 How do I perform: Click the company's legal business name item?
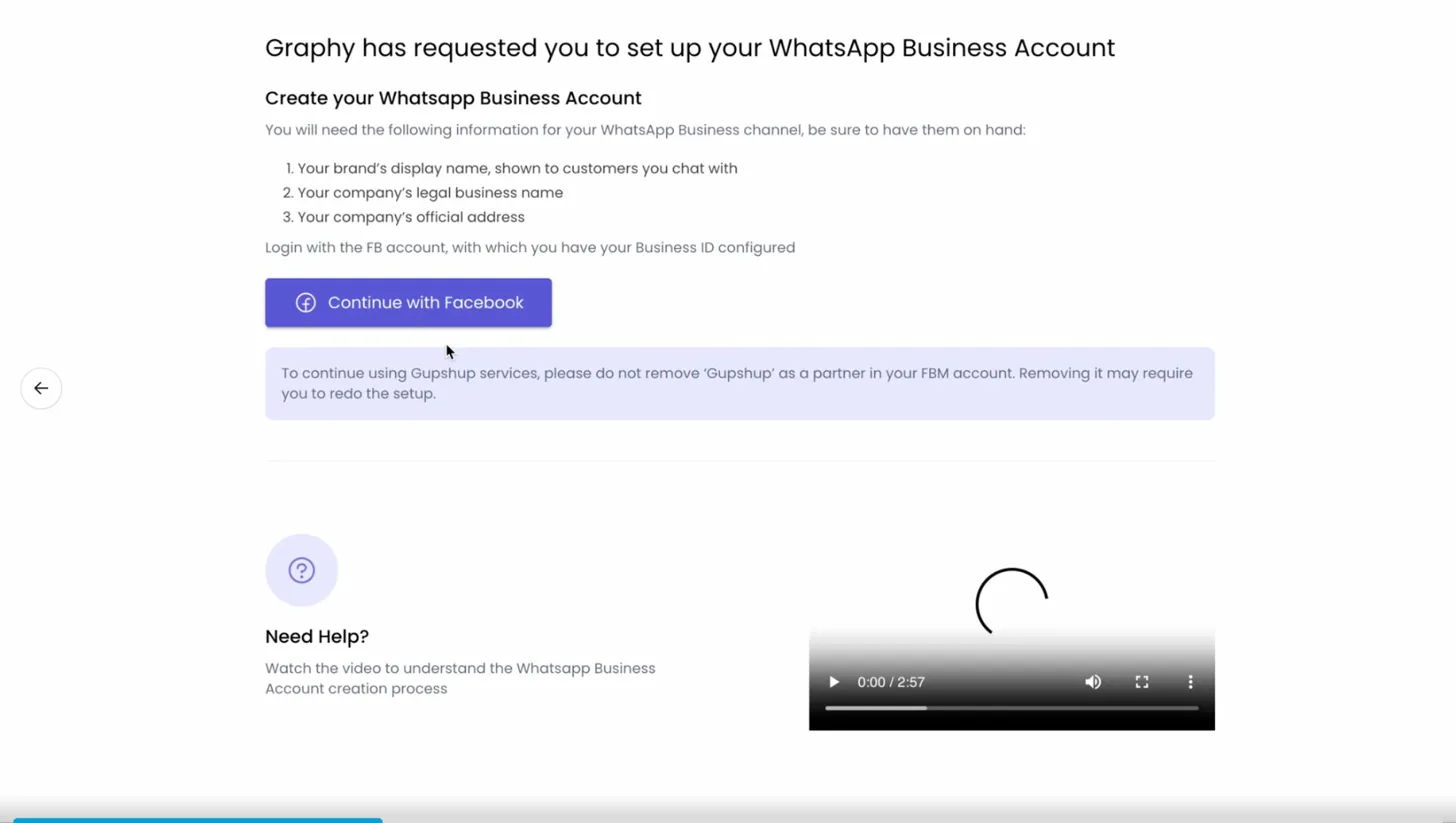pyautogui.click(x=429, y=192)
